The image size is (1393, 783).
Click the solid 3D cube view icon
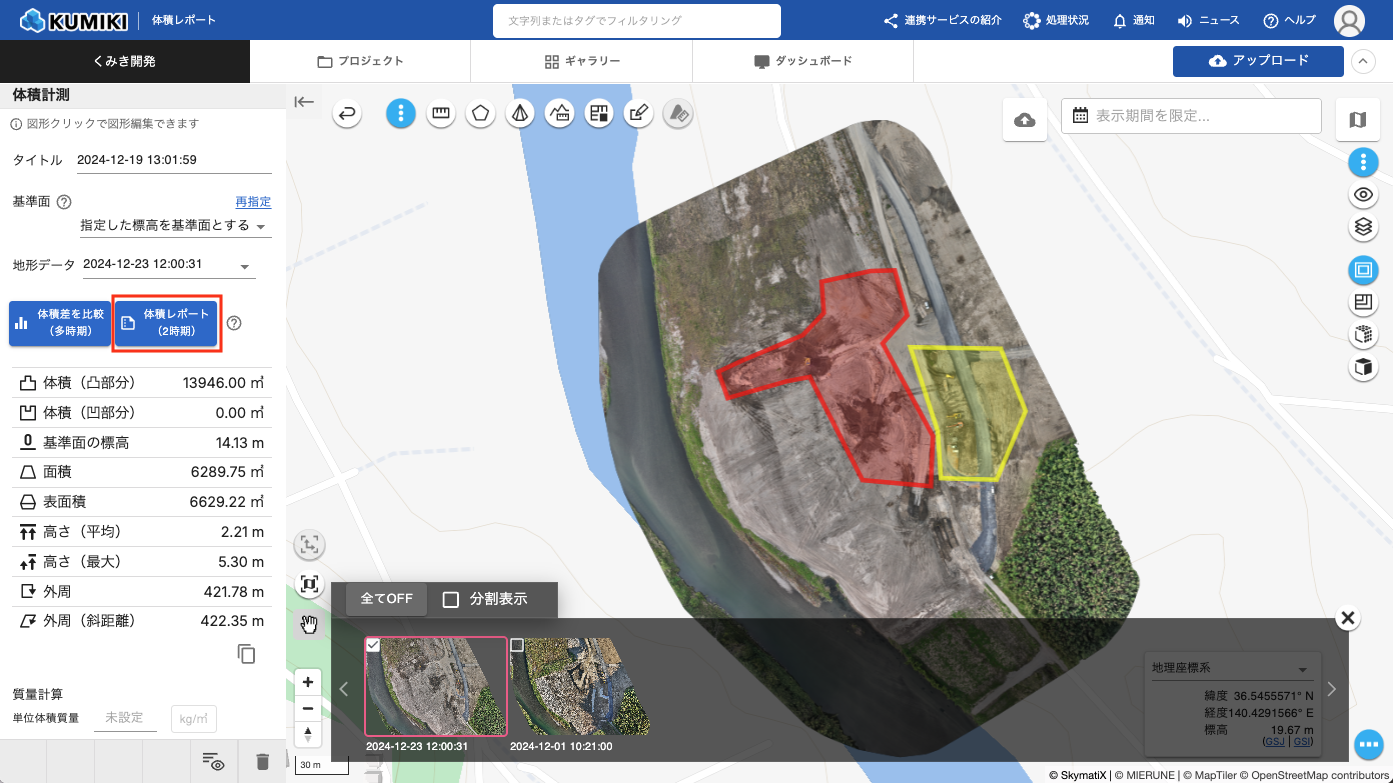1361,367
